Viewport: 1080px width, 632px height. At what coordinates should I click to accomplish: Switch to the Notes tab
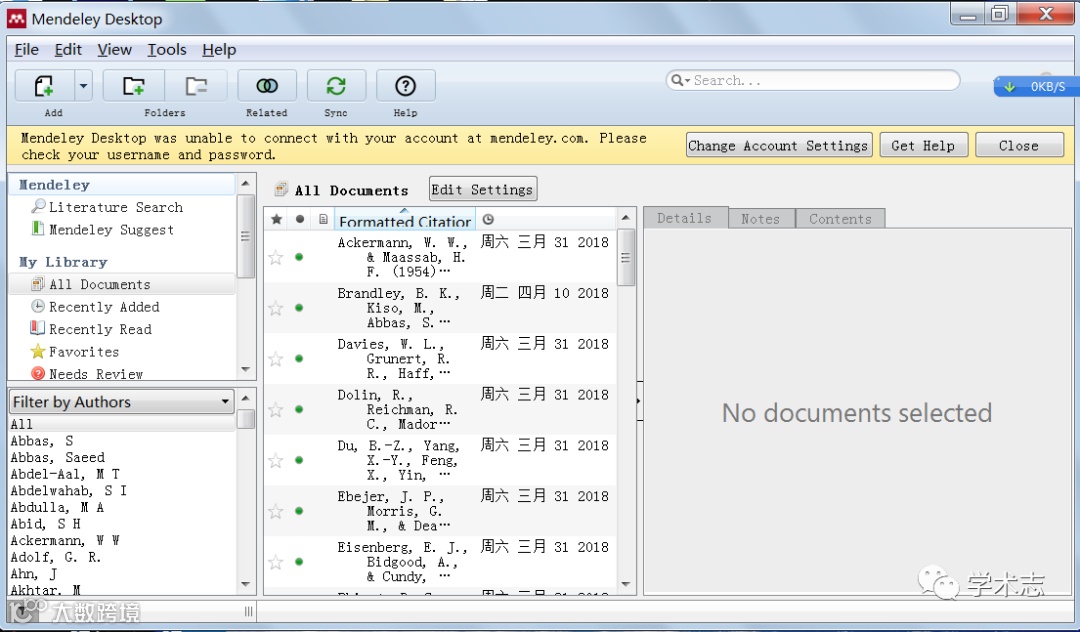761,218
